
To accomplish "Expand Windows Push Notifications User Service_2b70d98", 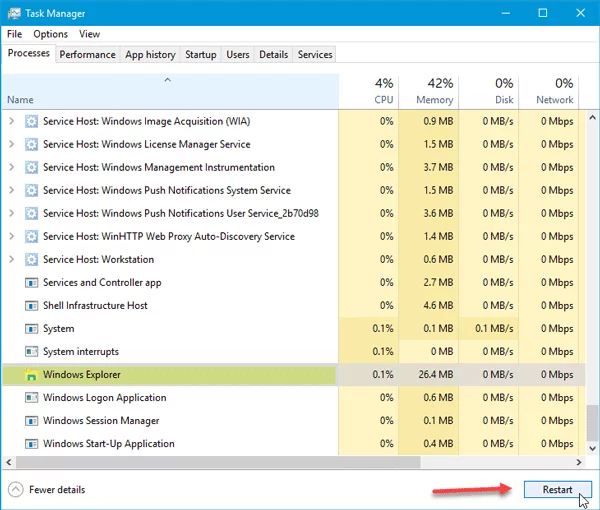I will coord(11,213).
